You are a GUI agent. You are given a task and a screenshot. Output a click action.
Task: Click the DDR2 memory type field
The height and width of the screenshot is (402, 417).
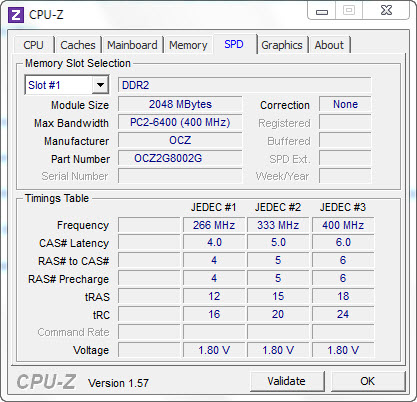245,85
